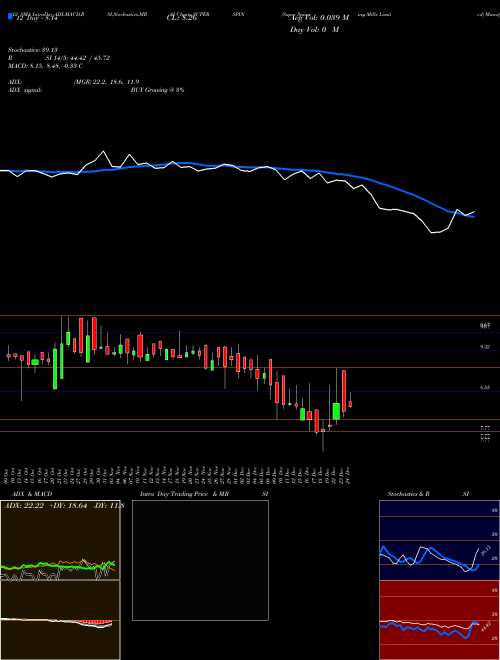The width and height of the screenshot is (500, 660).
Task: Click the end of the white price line
Action: point(474,212)
